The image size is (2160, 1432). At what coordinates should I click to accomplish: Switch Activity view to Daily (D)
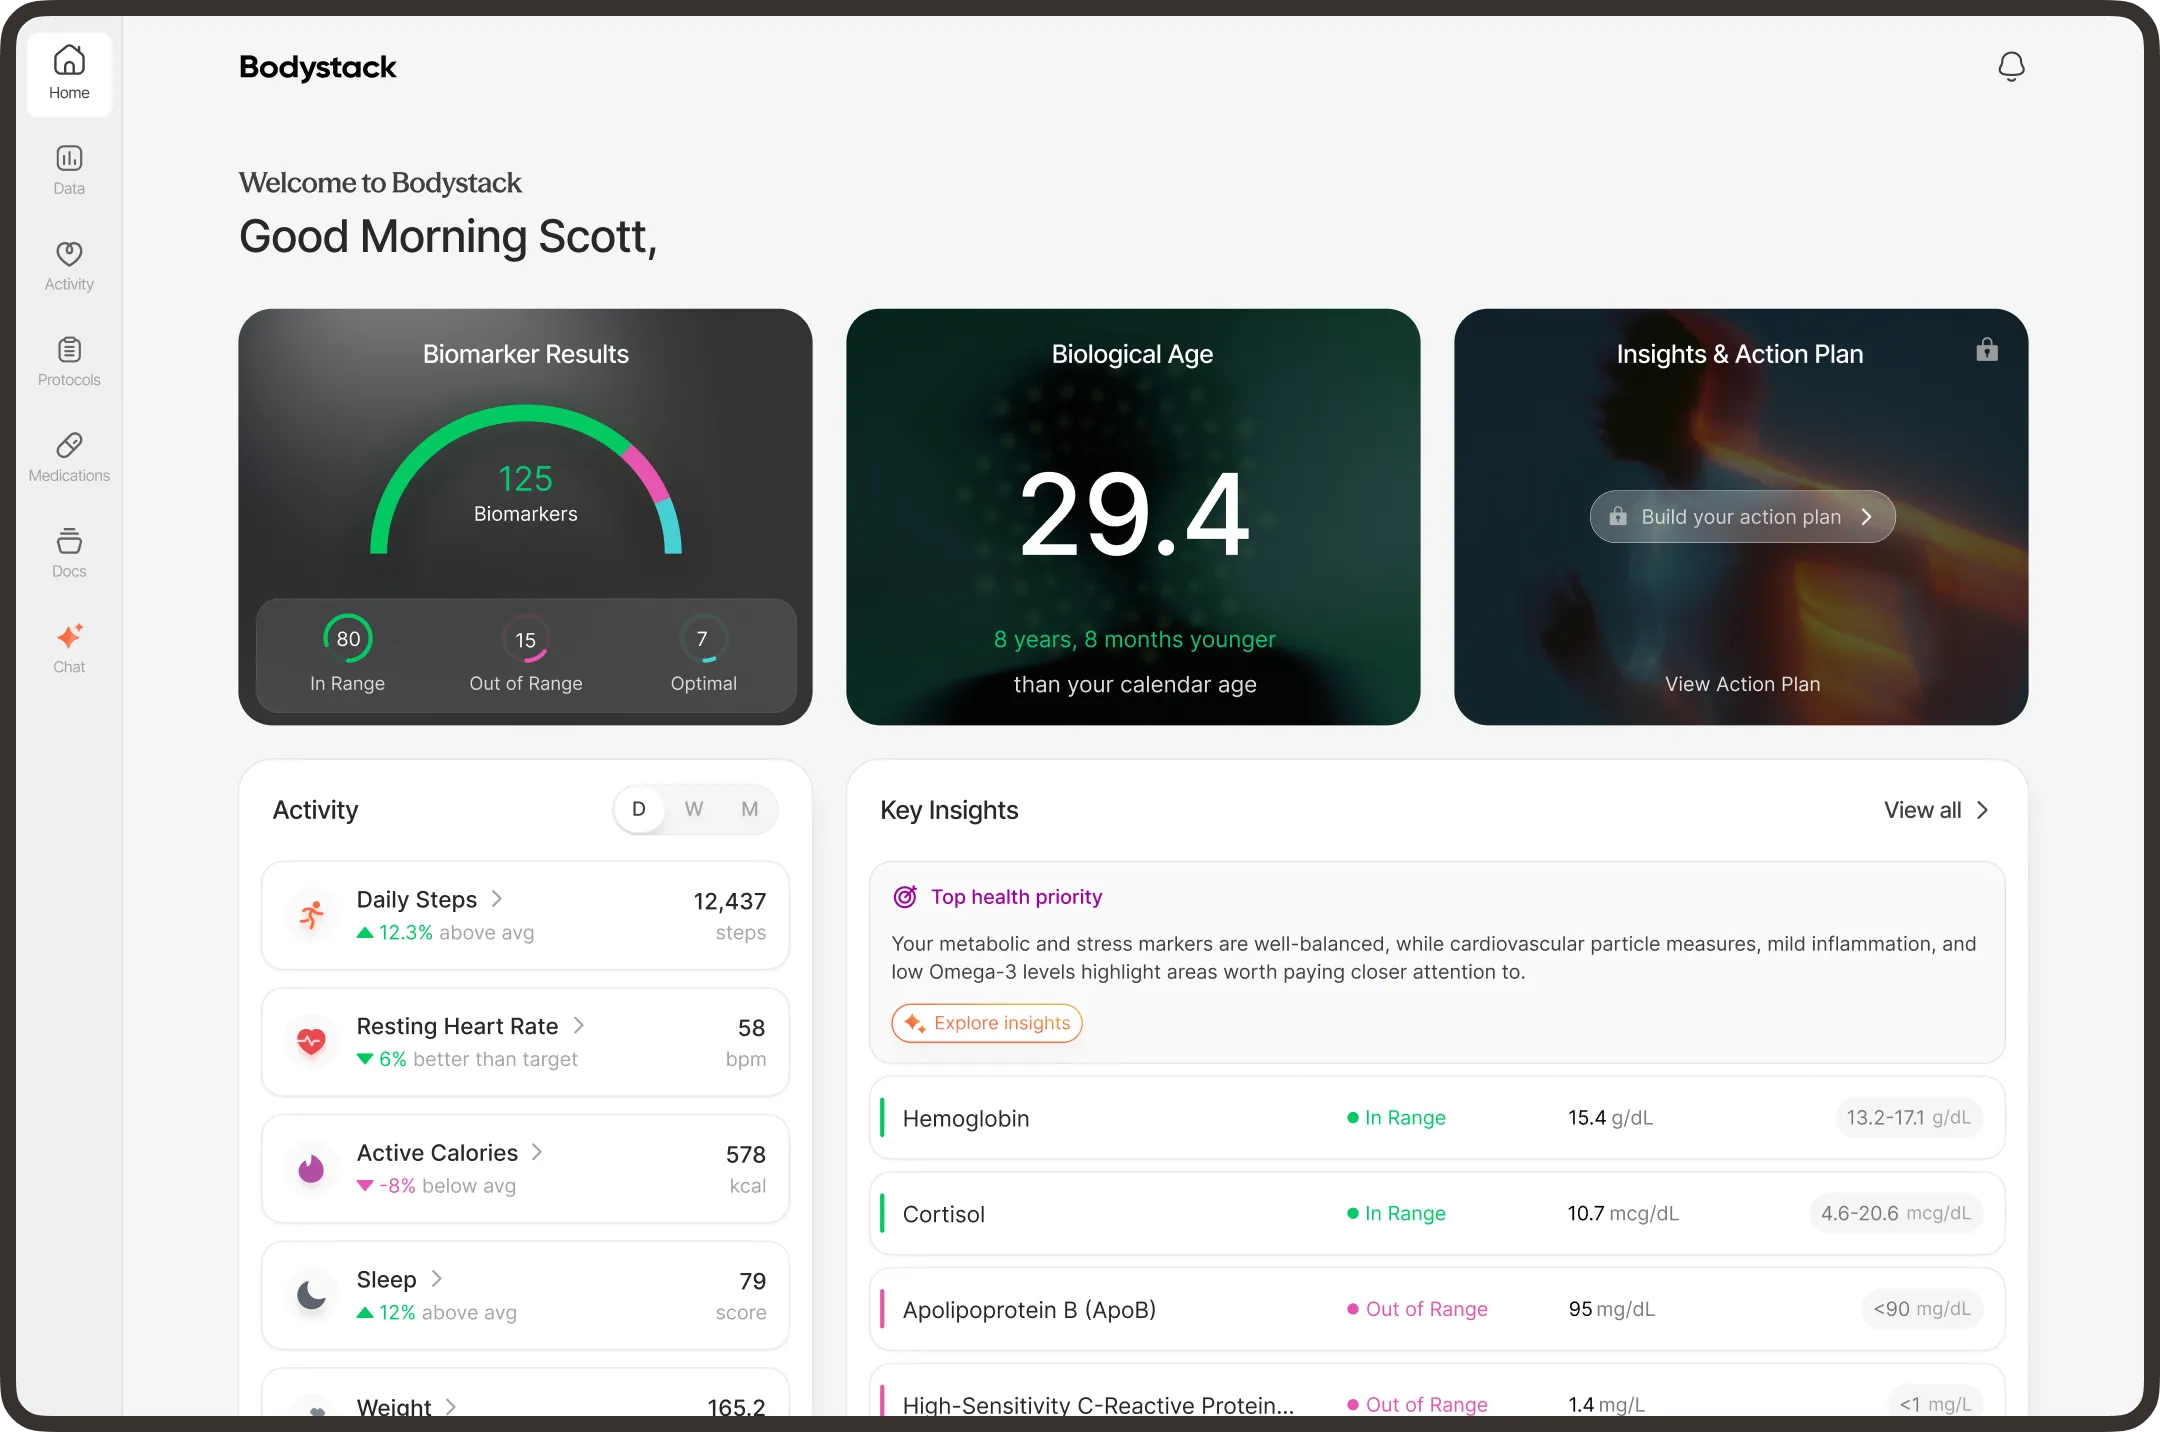639,809
